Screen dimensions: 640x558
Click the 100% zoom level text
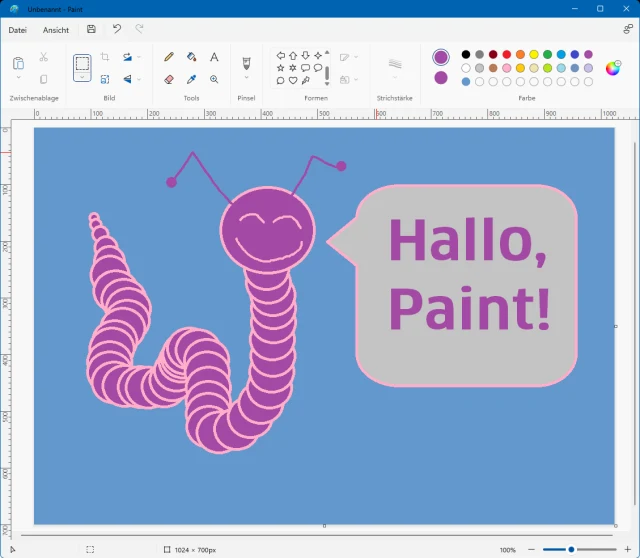507,550
